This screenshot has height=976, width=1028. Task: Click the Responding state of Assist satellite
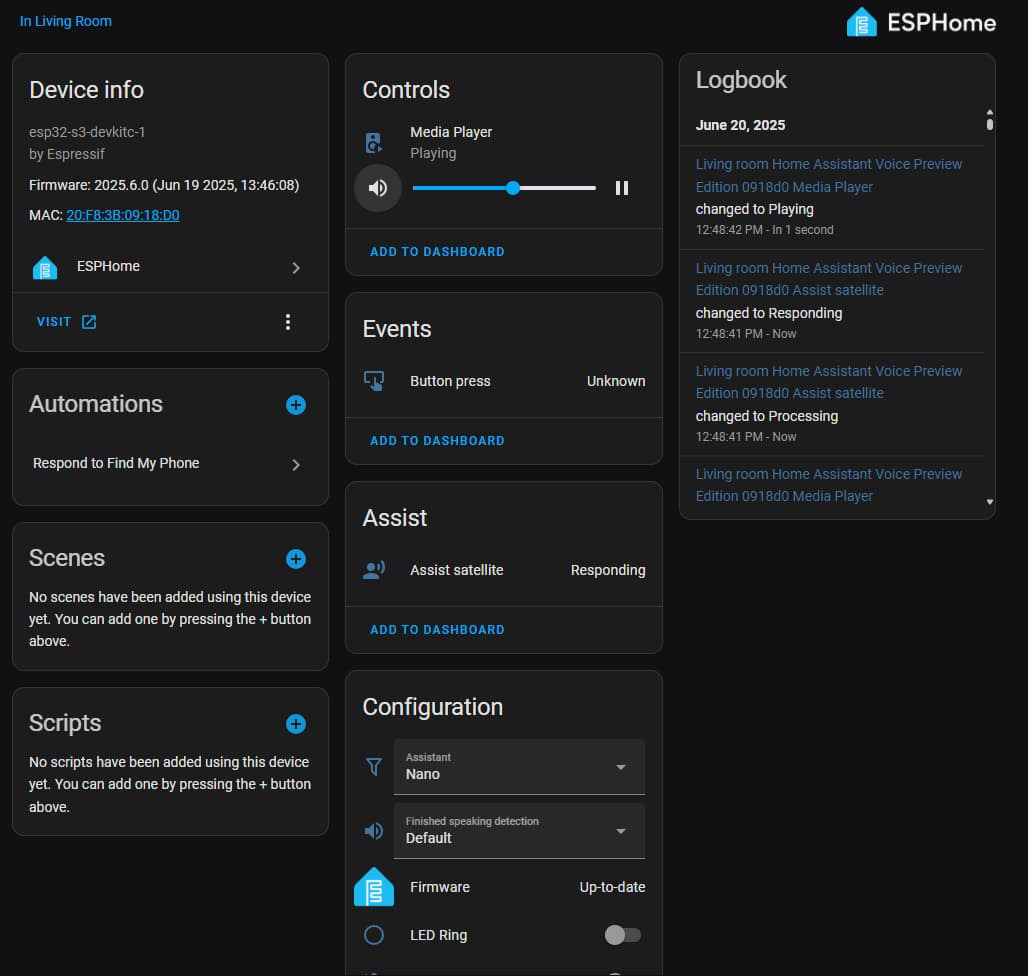[608, 570]
